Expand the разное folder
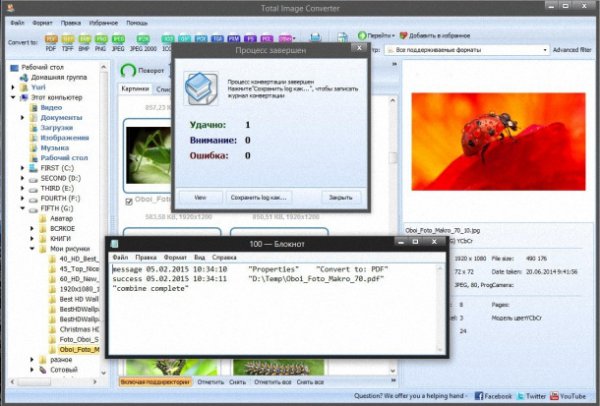This screenshot has width=600, height=406. click(x=32, y=360)
